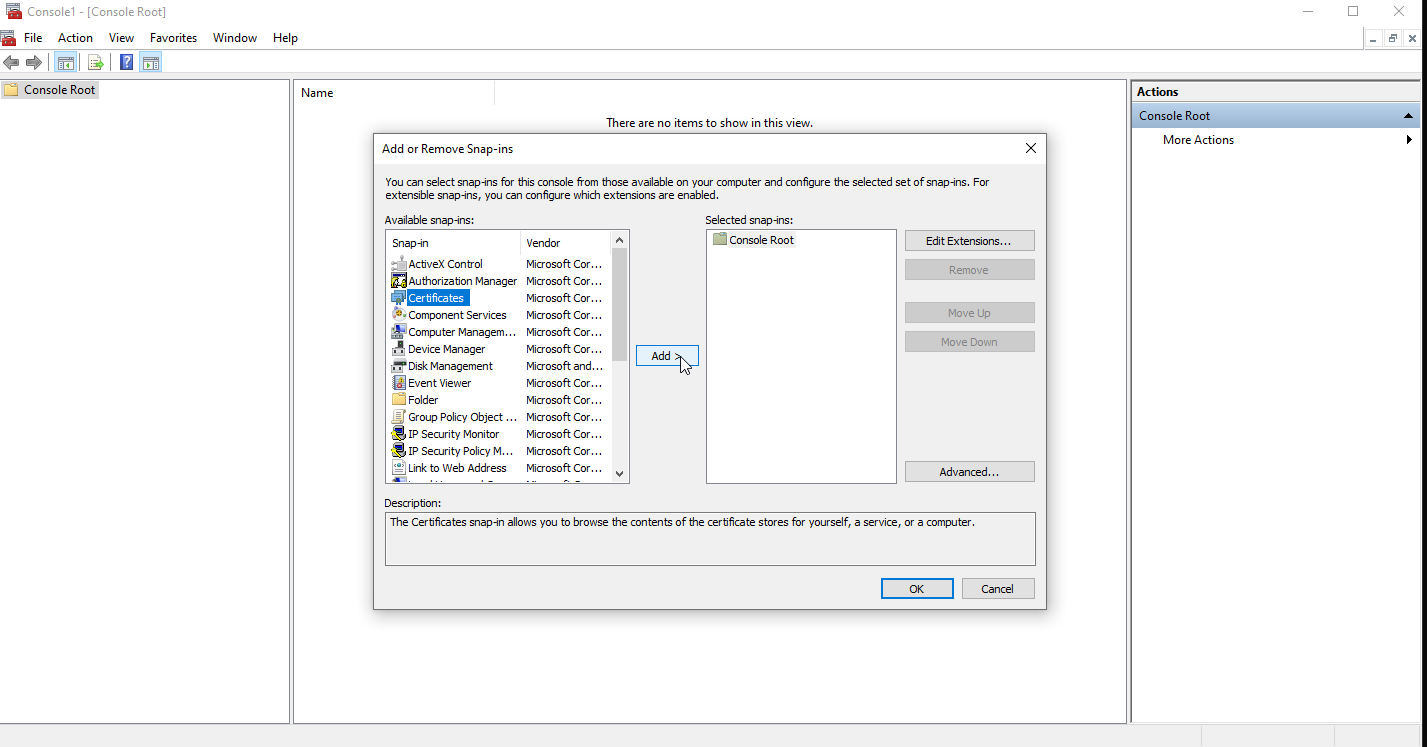
Task: Click the Export List toolbar icon
Action: coord(96,63)
